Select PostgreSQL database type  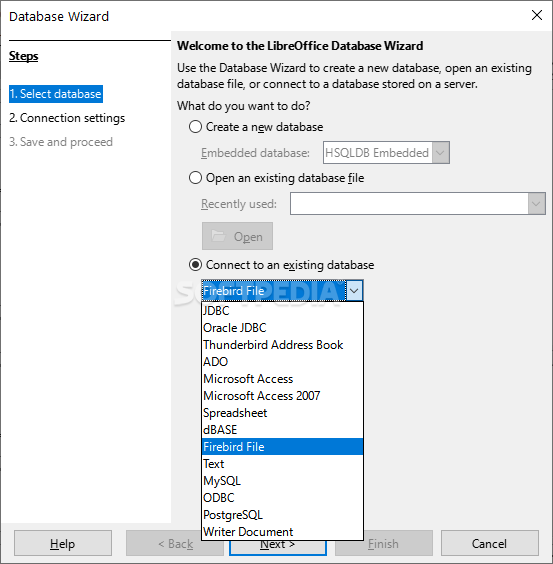pyautogui.click(x=282, y=515)
